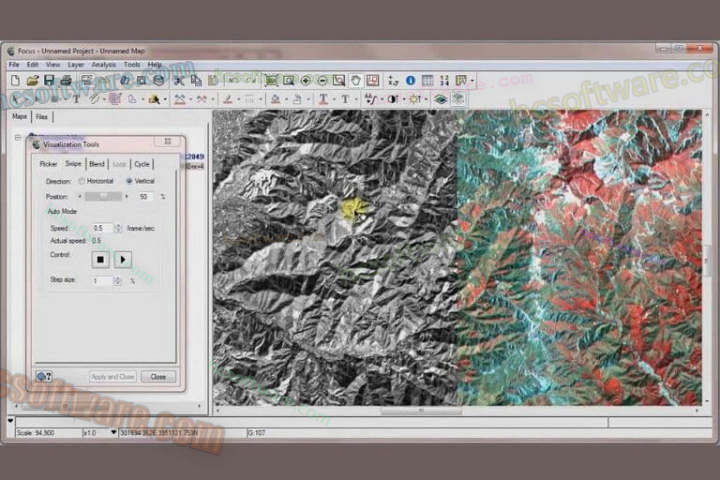Click the 1234 numeric values icon

[444, 81]
